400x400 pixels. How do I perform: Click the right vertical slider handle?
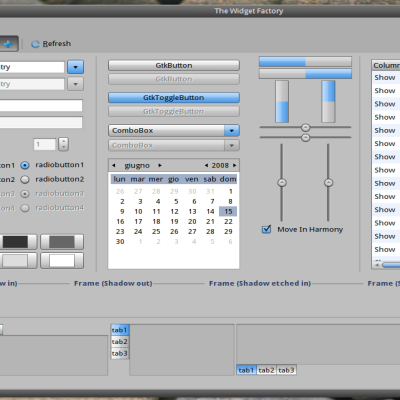click(x=328, y=183)
